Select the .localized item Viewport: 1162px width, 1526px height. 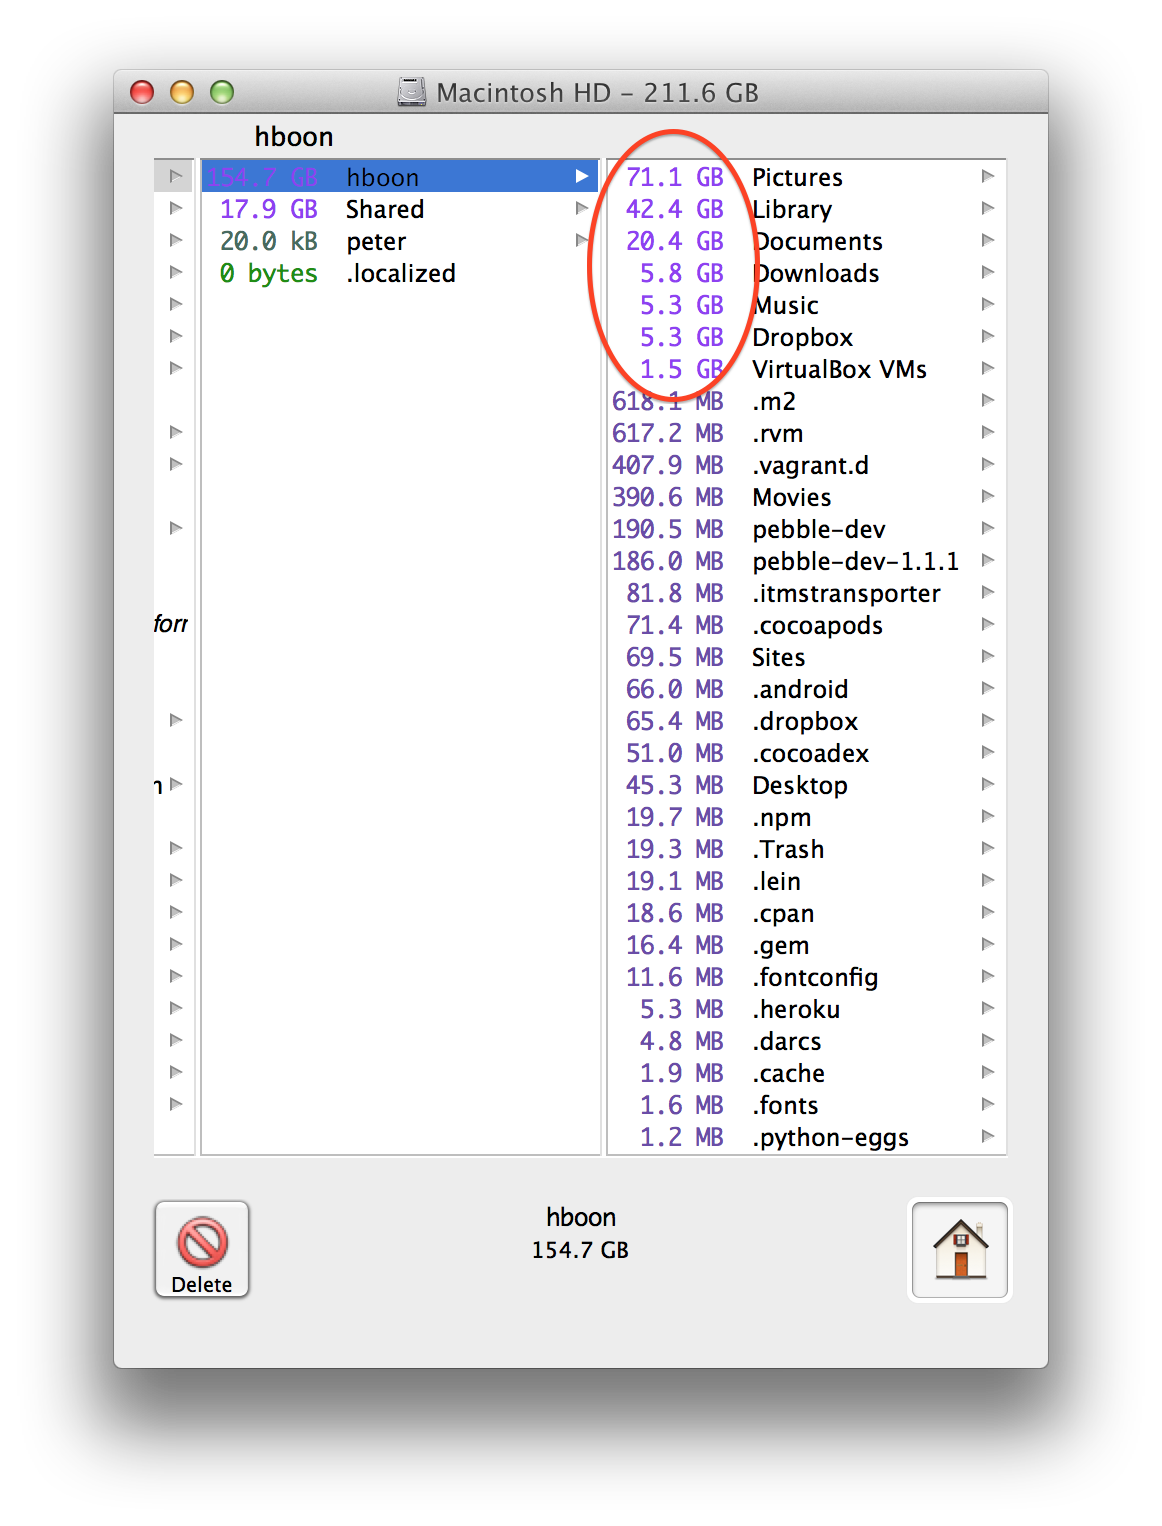pos(400,273)
